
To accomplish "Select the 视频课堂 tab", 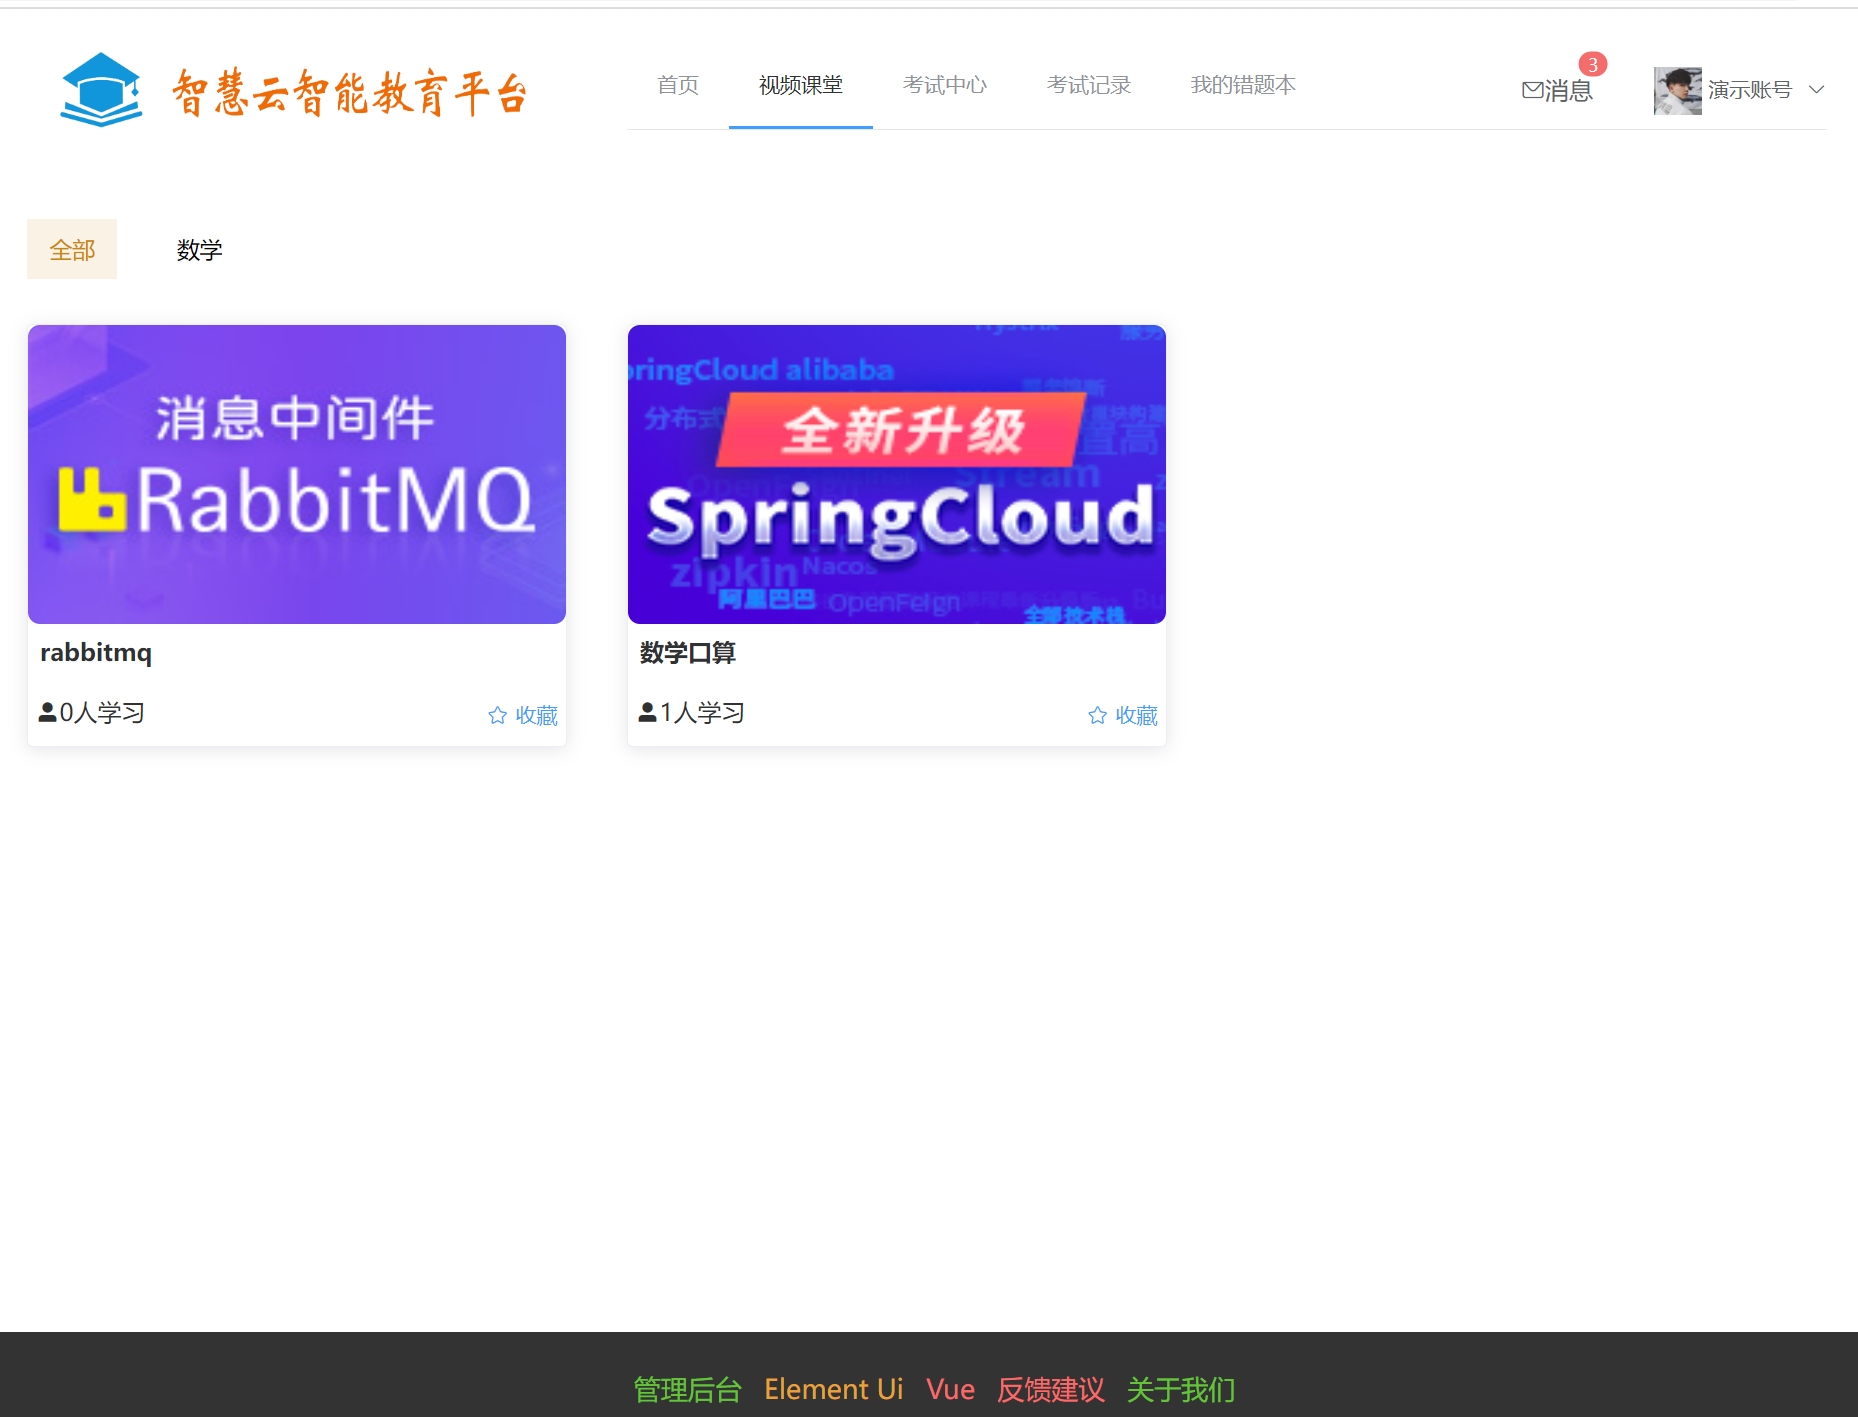I will 801,85.
